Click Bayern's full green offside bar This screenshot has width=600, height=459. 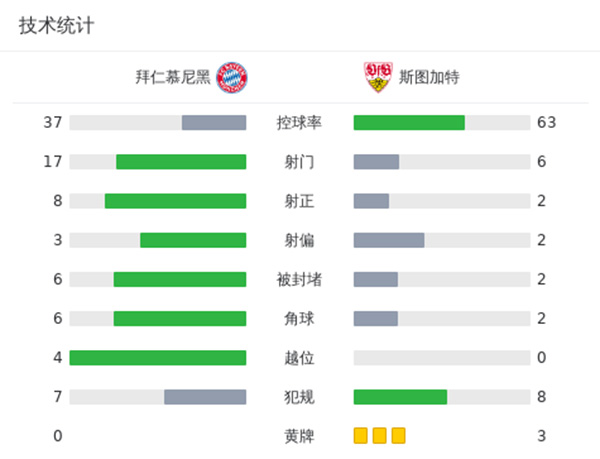point(158,358)
